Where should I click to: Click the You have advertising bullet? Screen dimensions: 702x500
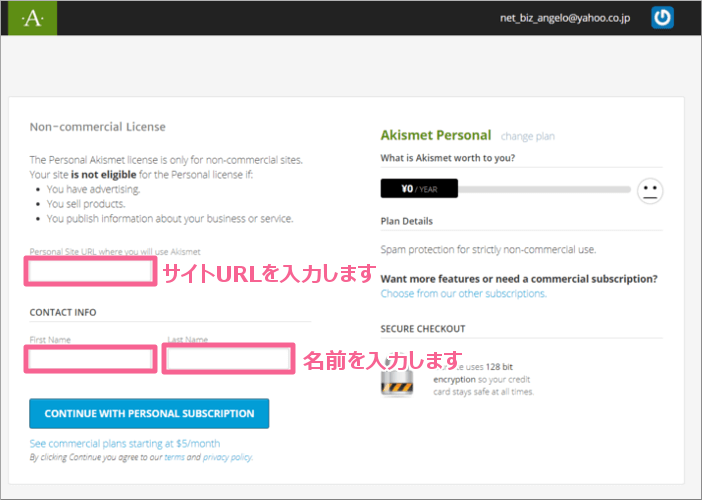94,189
